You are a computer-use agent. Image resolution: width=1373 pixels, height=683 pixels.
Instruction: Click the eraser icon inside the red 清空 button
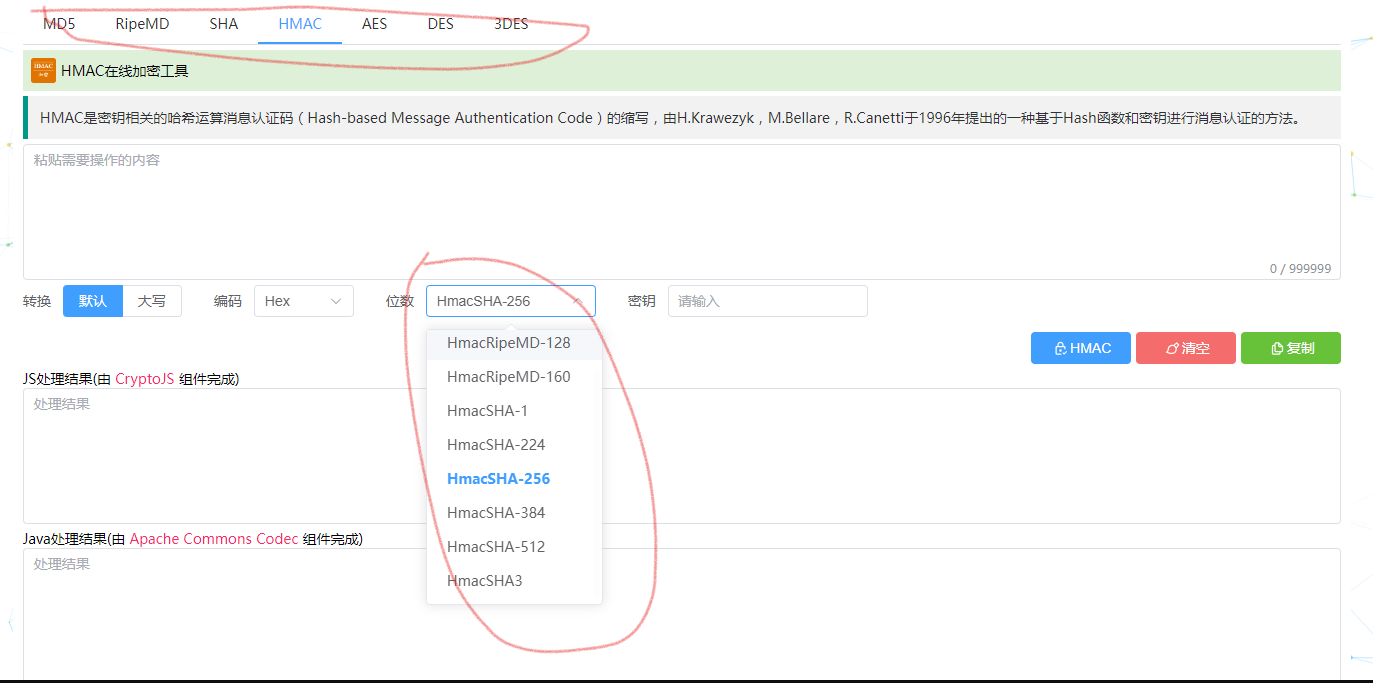click(1169, 348)
